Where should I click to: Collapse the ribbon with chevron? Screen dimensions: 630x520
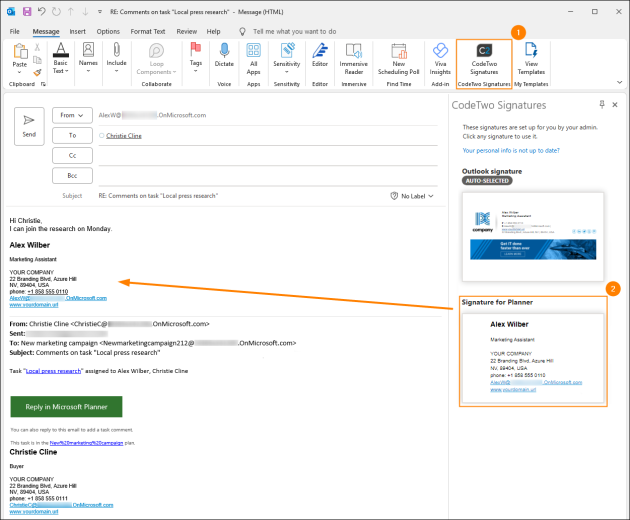coord(619,82)
